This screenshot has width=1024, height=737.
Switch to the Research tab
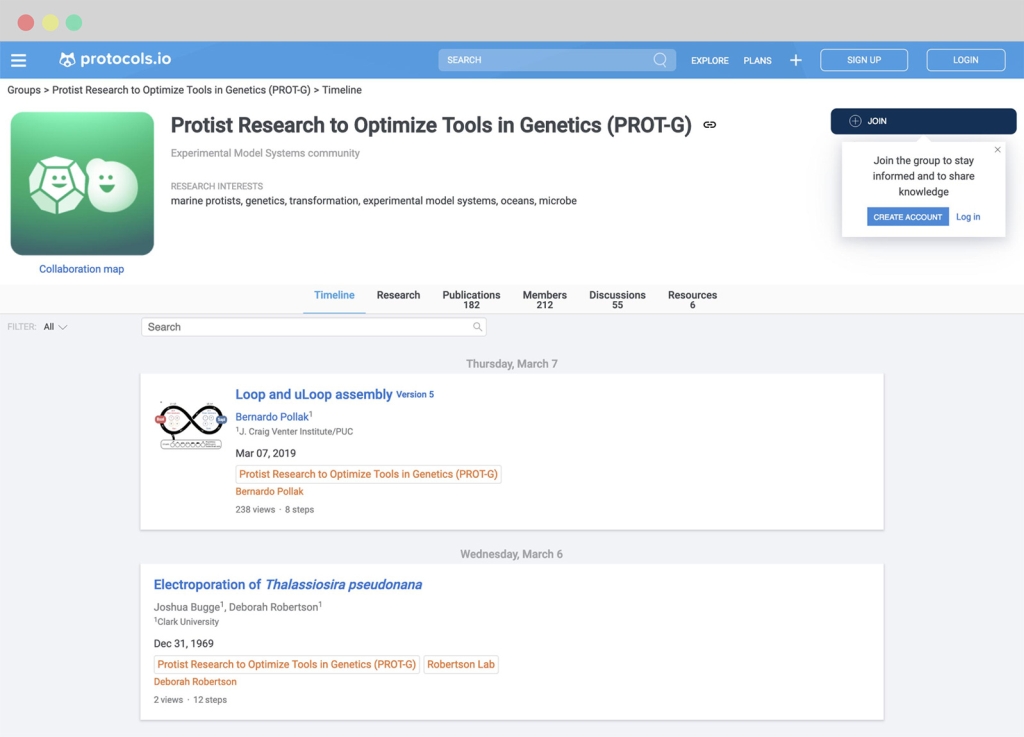click(398, 295)
